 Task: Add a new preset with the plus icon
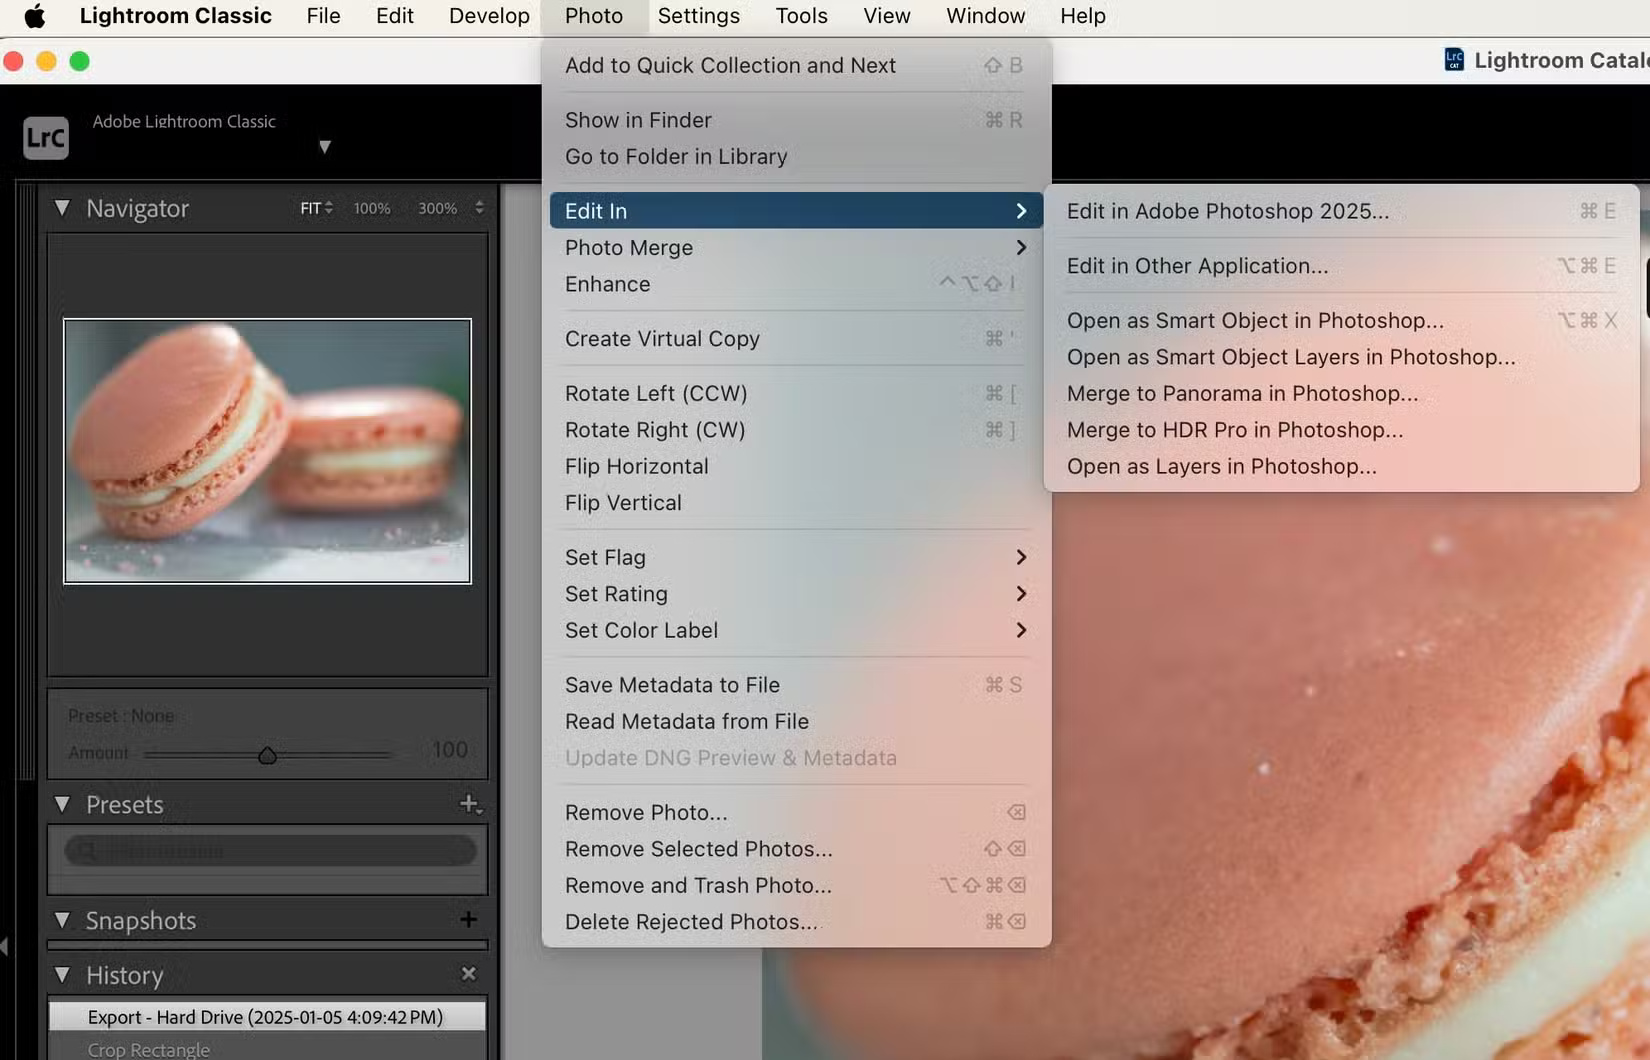pos(470,803)
